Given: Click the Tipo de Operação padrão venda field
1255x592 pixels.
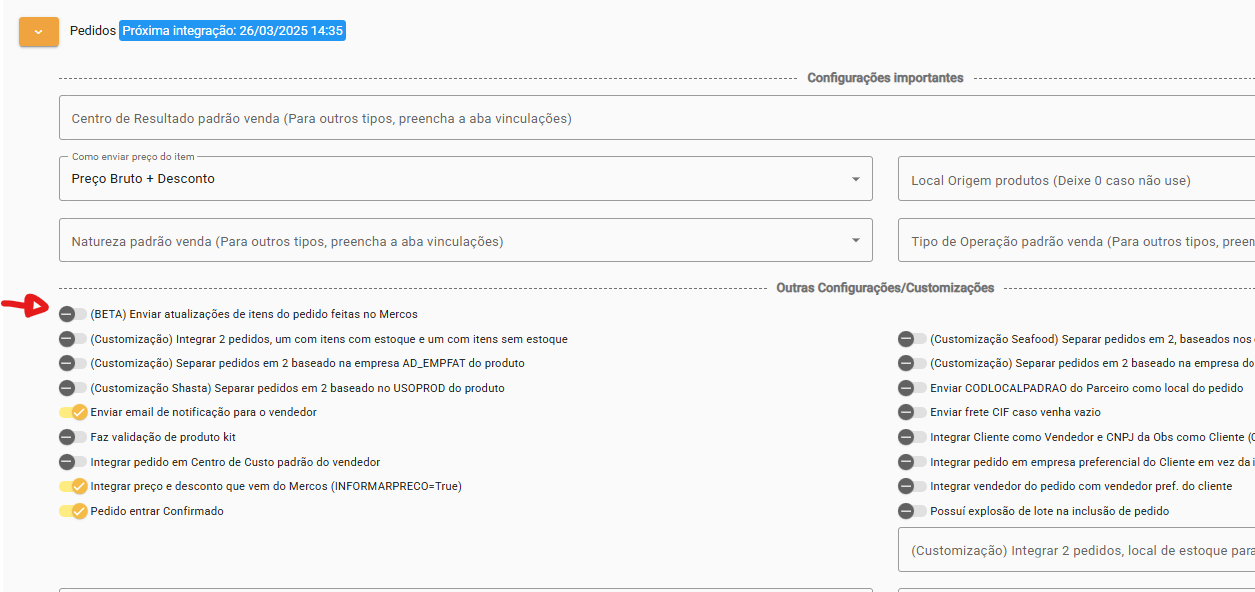Looking at the screenshot, I should point(1075,241).
